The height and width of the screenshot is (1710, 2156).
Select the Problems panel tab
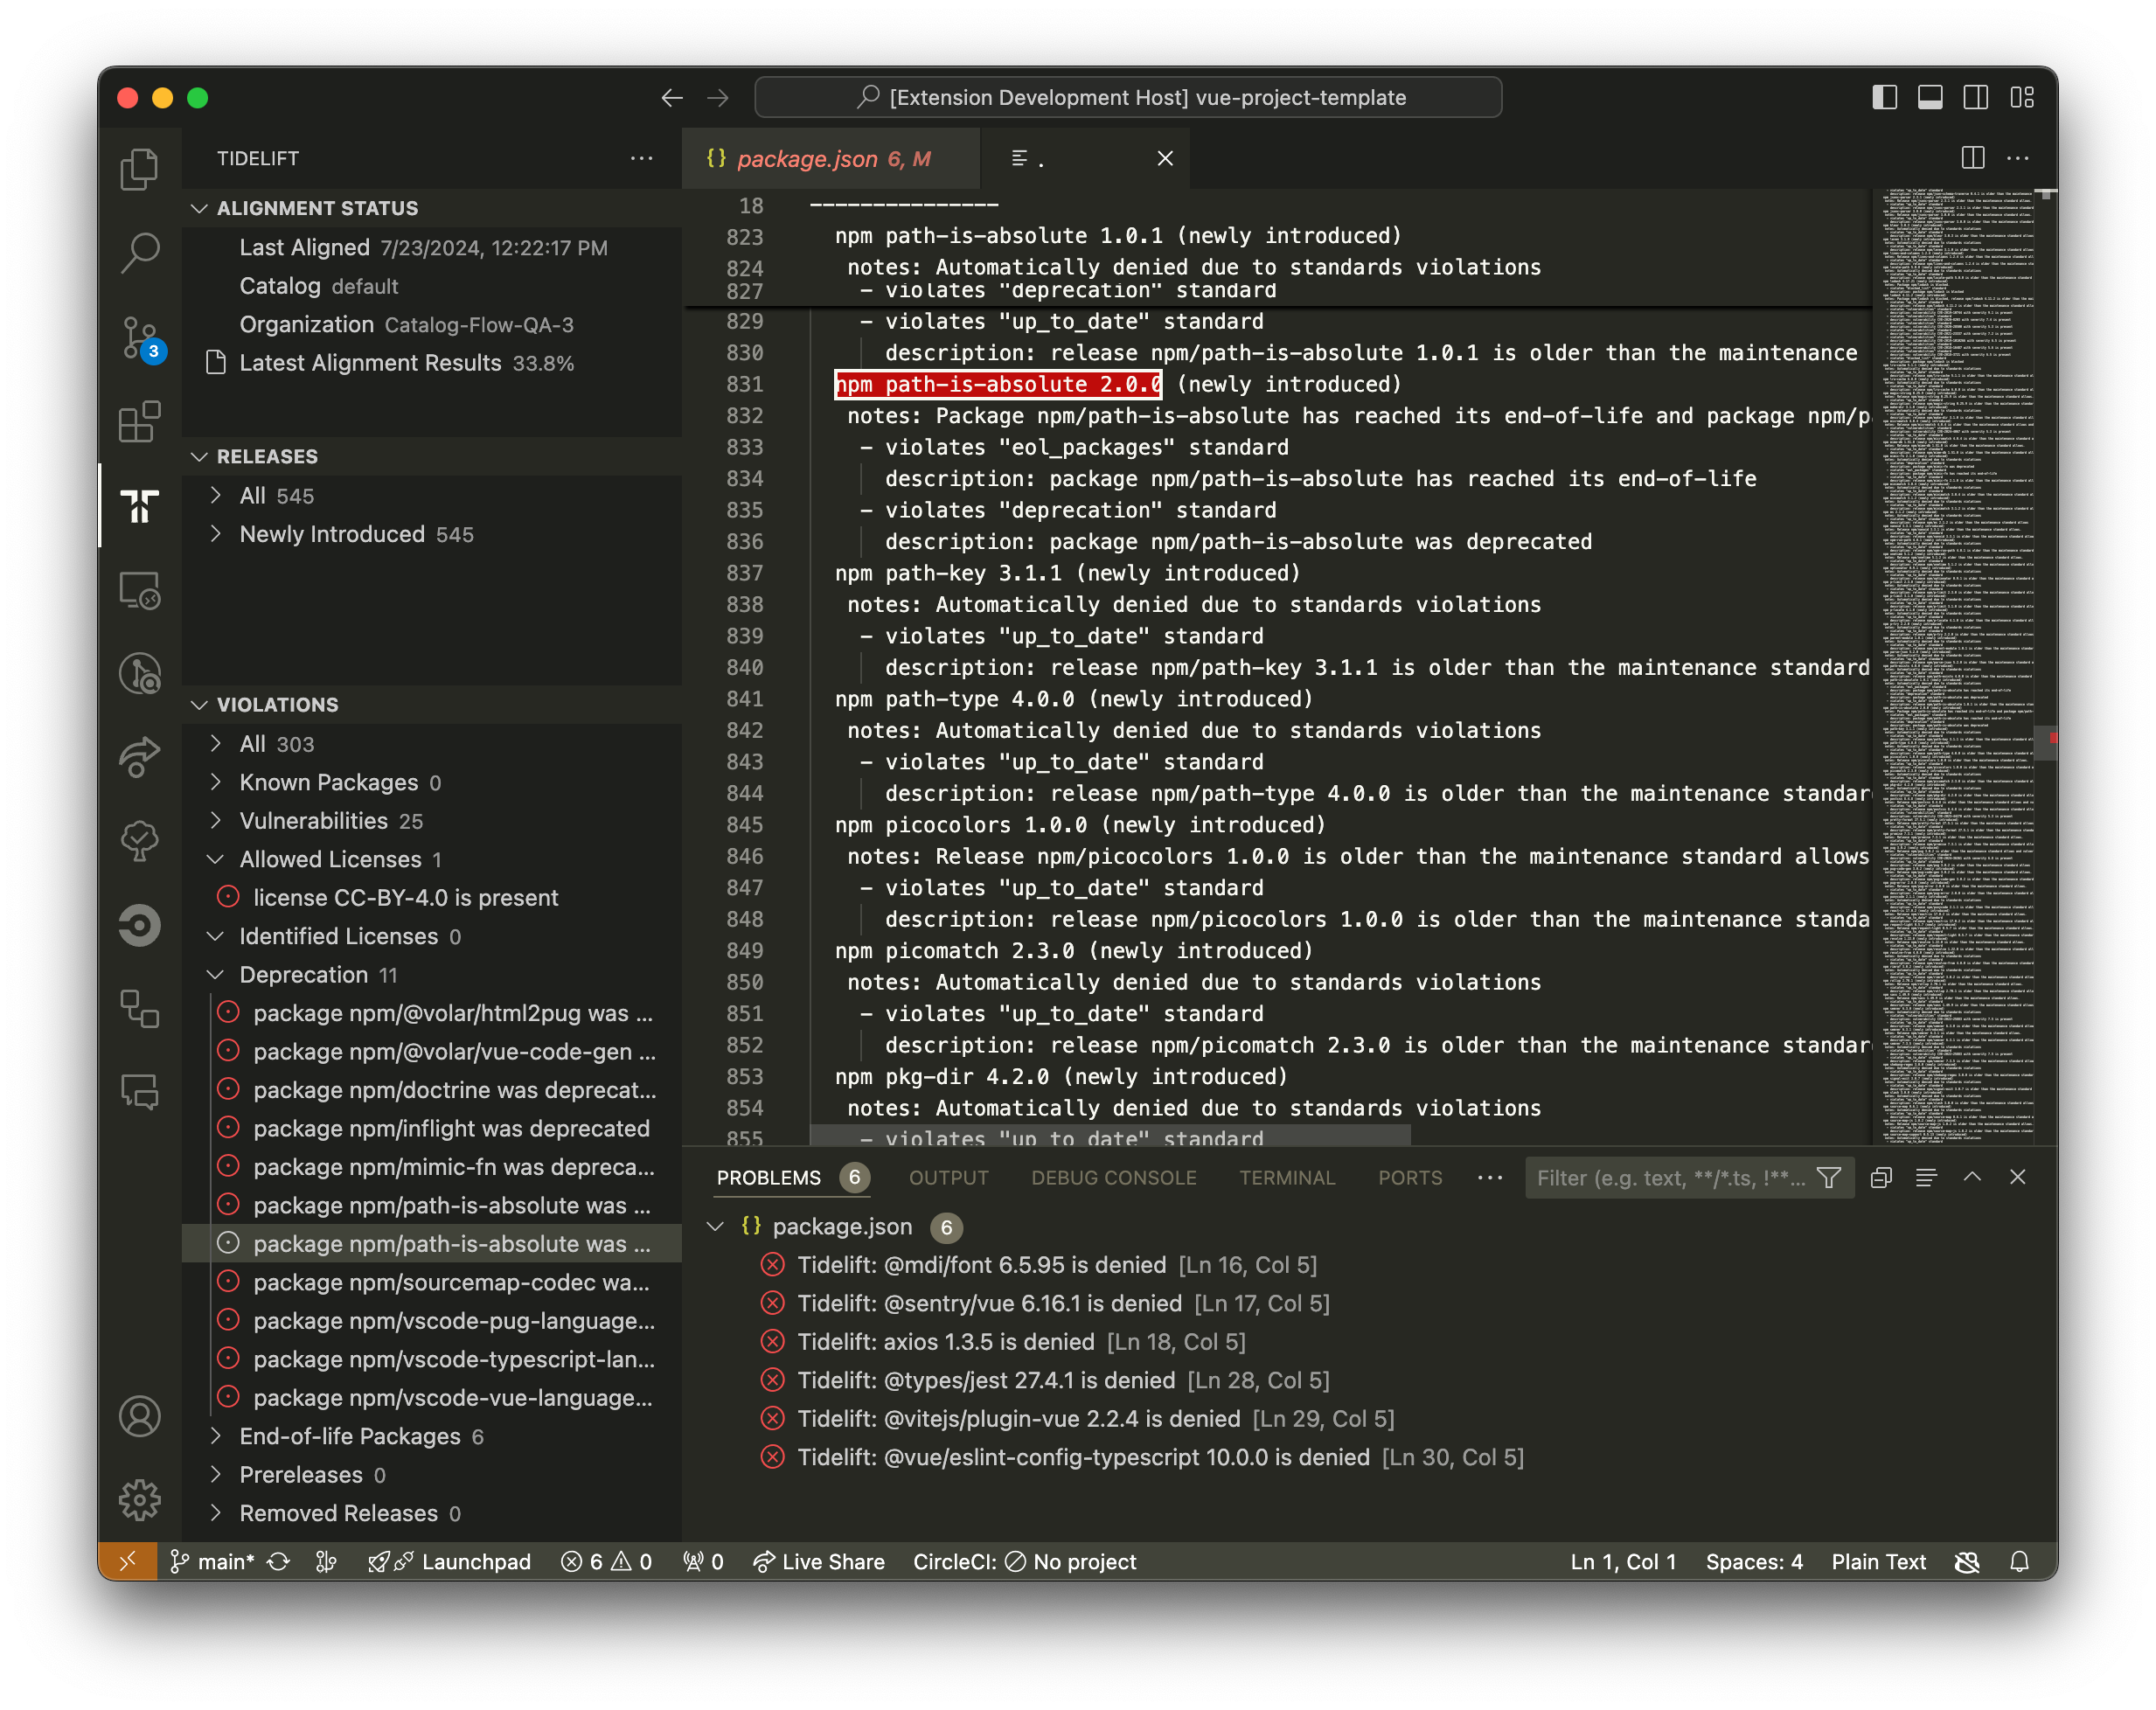(769, 1177)
